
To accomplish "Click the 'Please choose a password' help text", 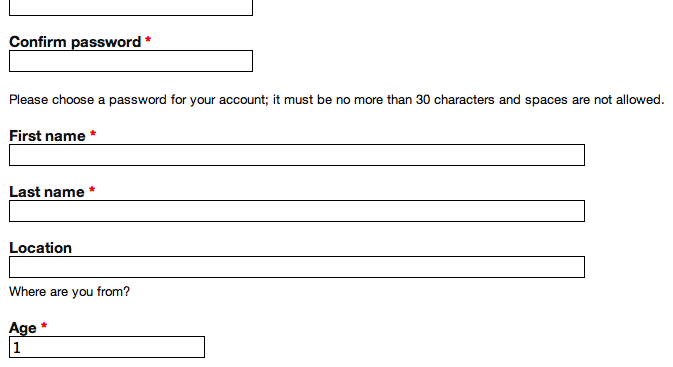I will tap(336, 100).
